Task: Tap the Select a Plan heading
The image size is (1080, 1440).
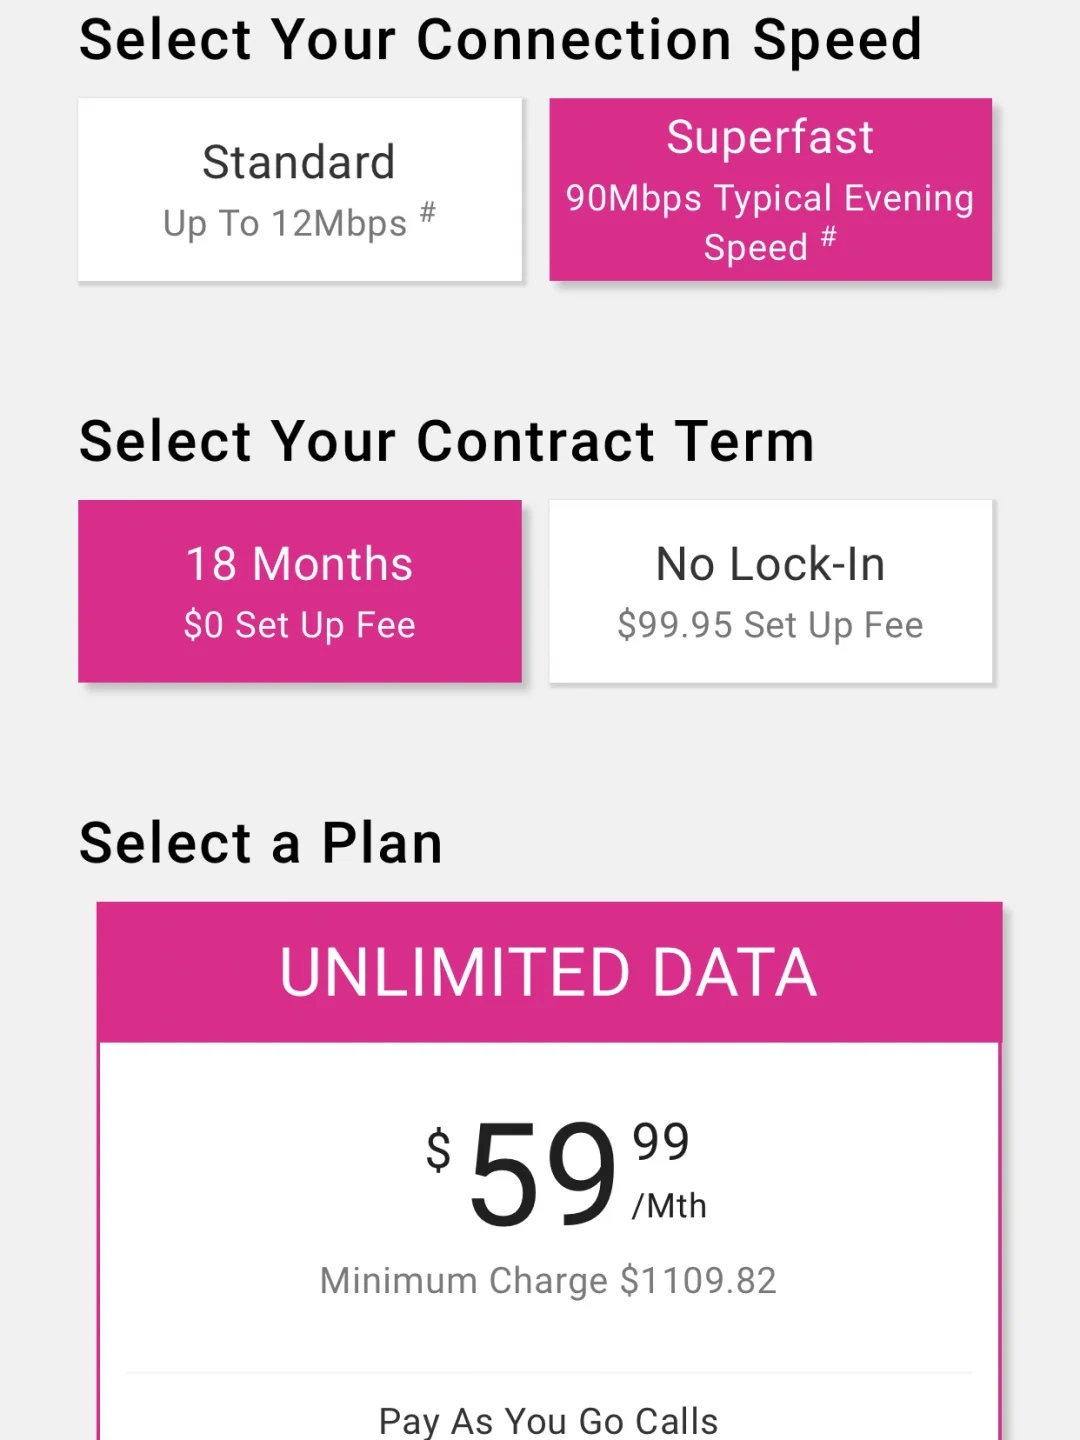Action: (x=261, y=843)
